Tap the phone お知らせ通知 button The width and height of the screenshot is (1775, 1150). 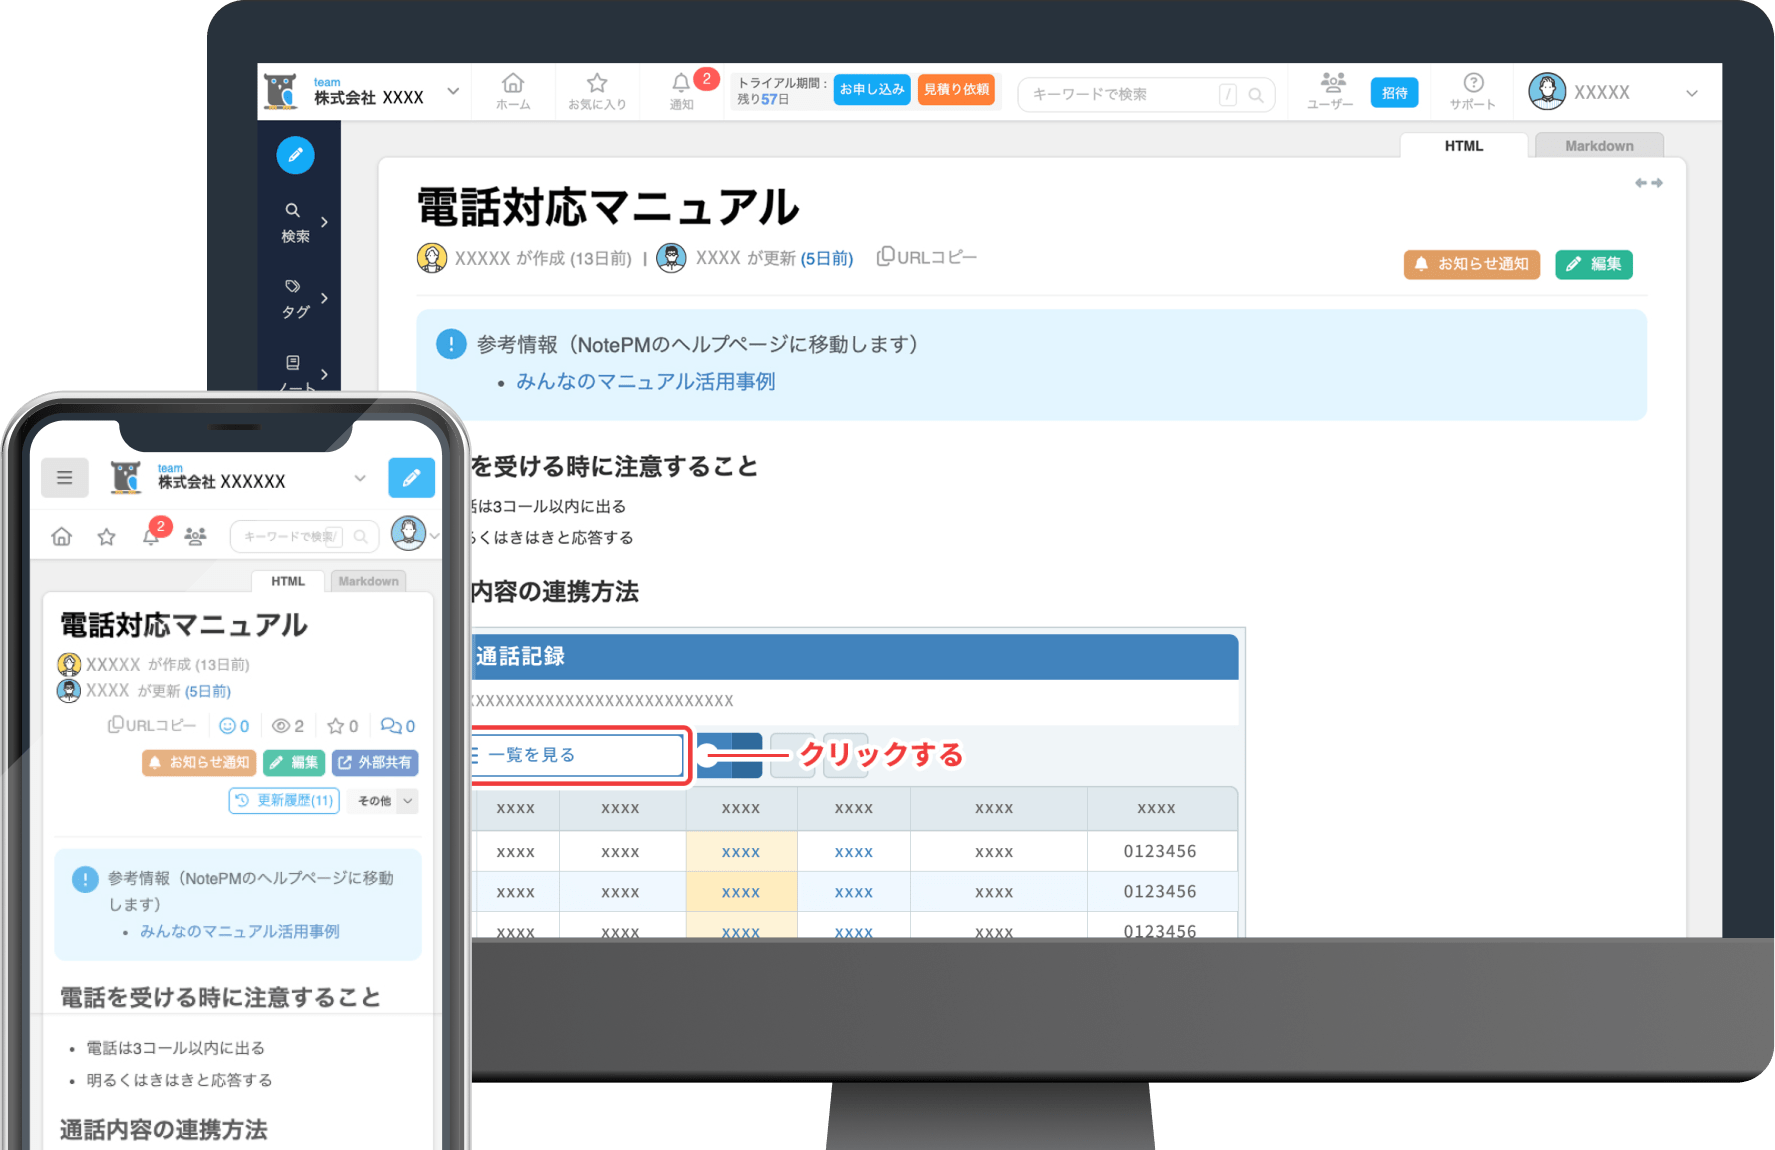pos(199,762)
